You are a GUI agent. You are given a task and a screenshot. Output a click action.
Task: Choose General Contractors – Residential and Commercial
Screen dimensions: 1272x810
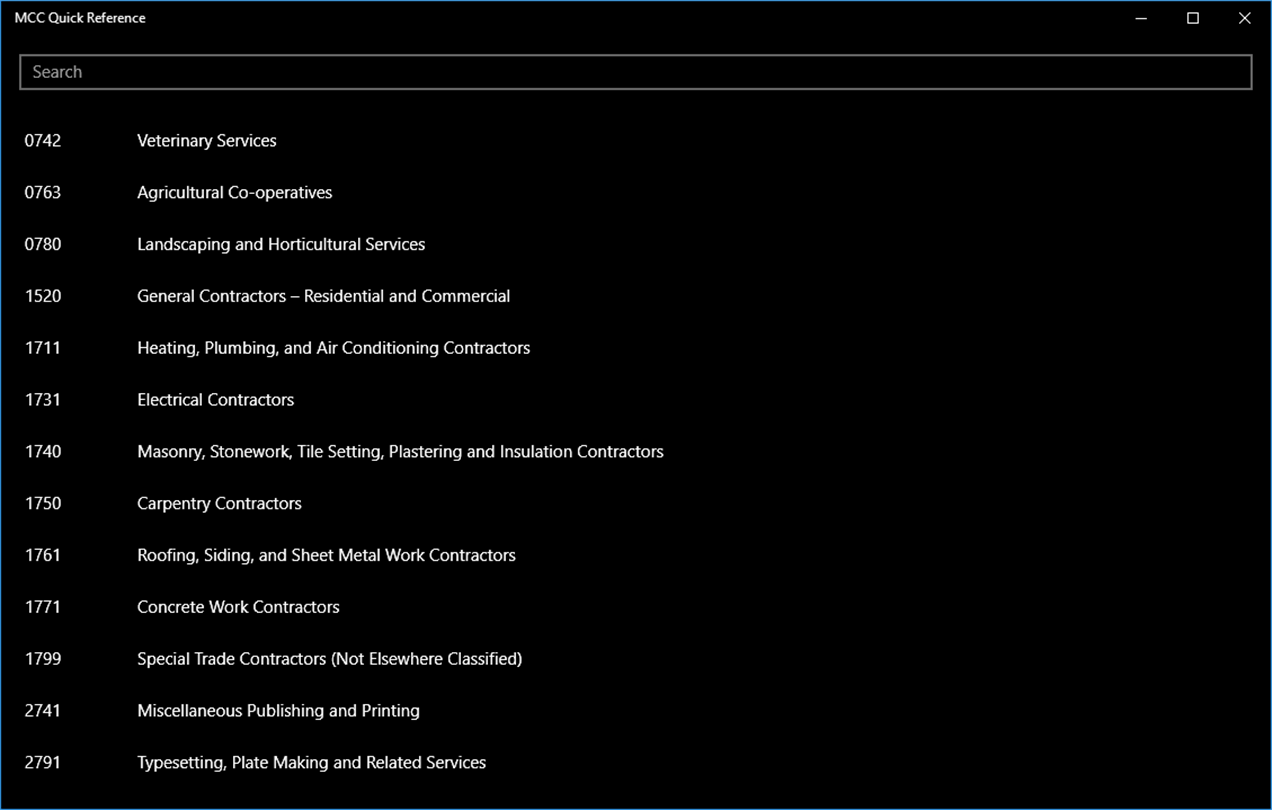click(x=323, y=297)
